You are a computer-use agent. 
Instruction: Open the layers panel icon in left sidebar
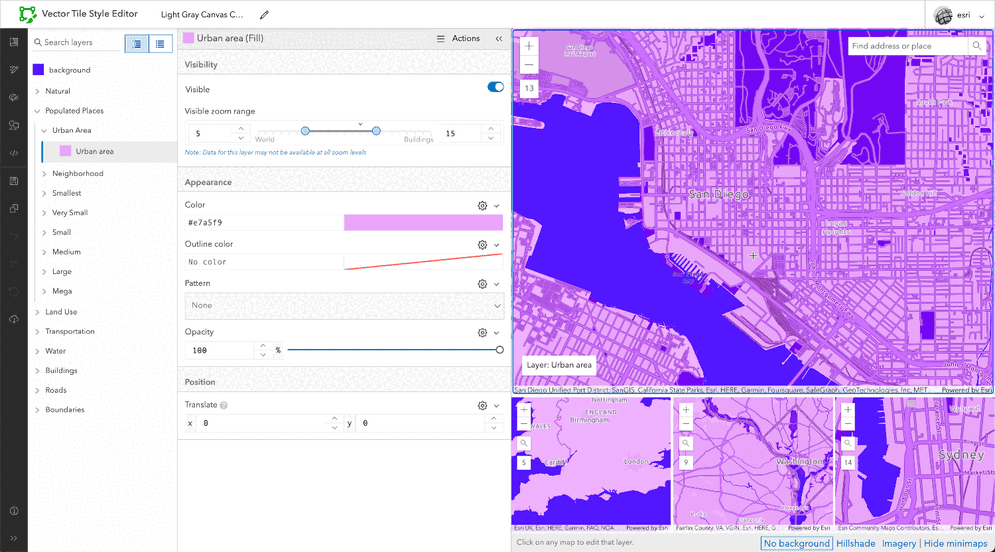click(13, 42)
